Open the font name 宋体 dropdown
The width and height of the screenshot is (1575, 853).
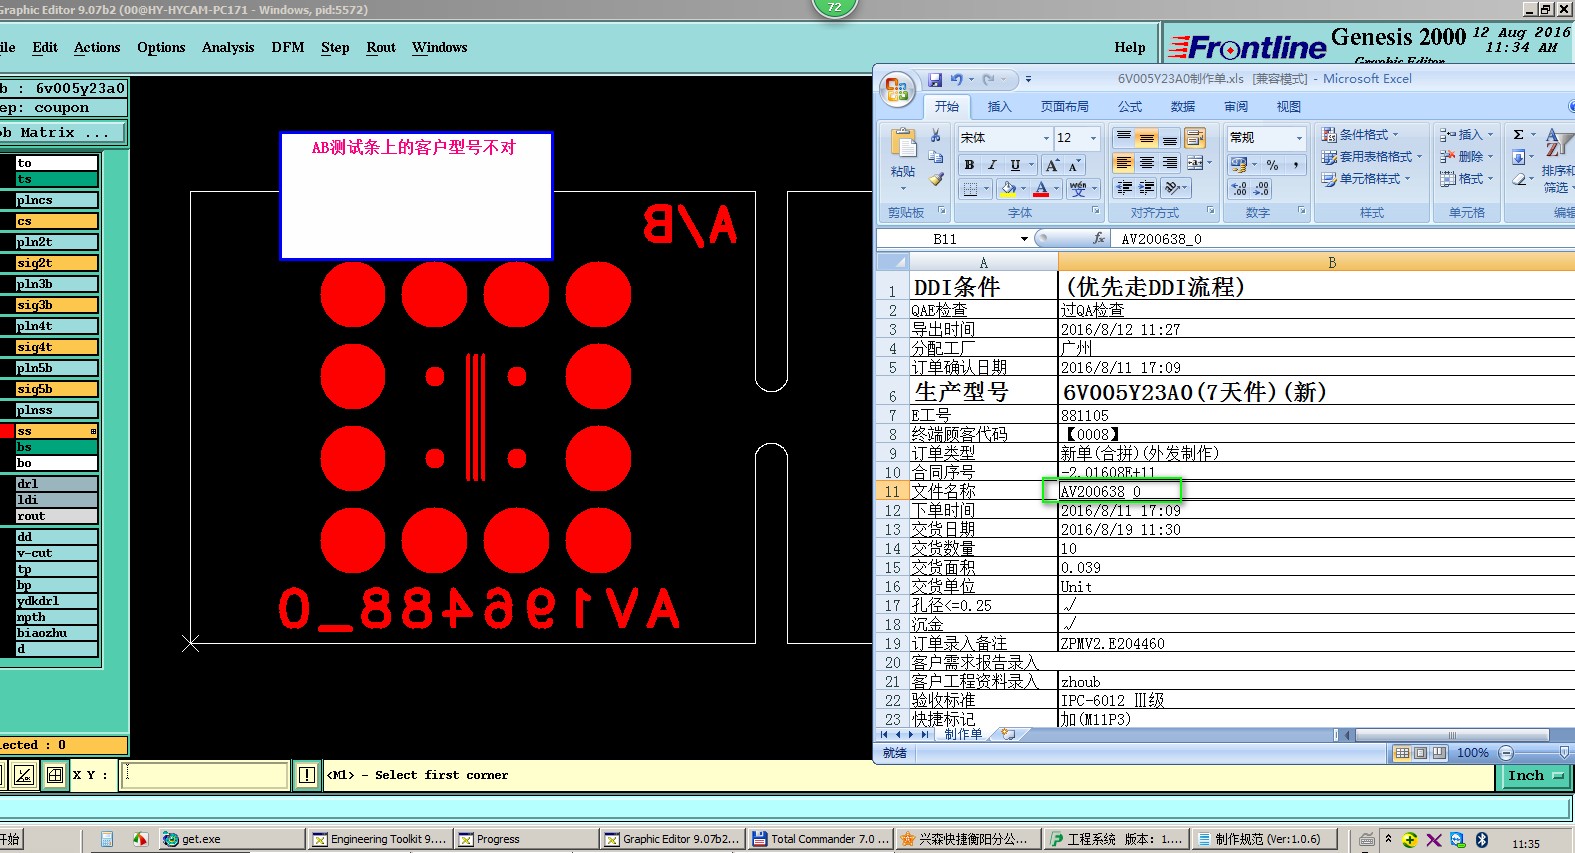(x=1047, y=138)
